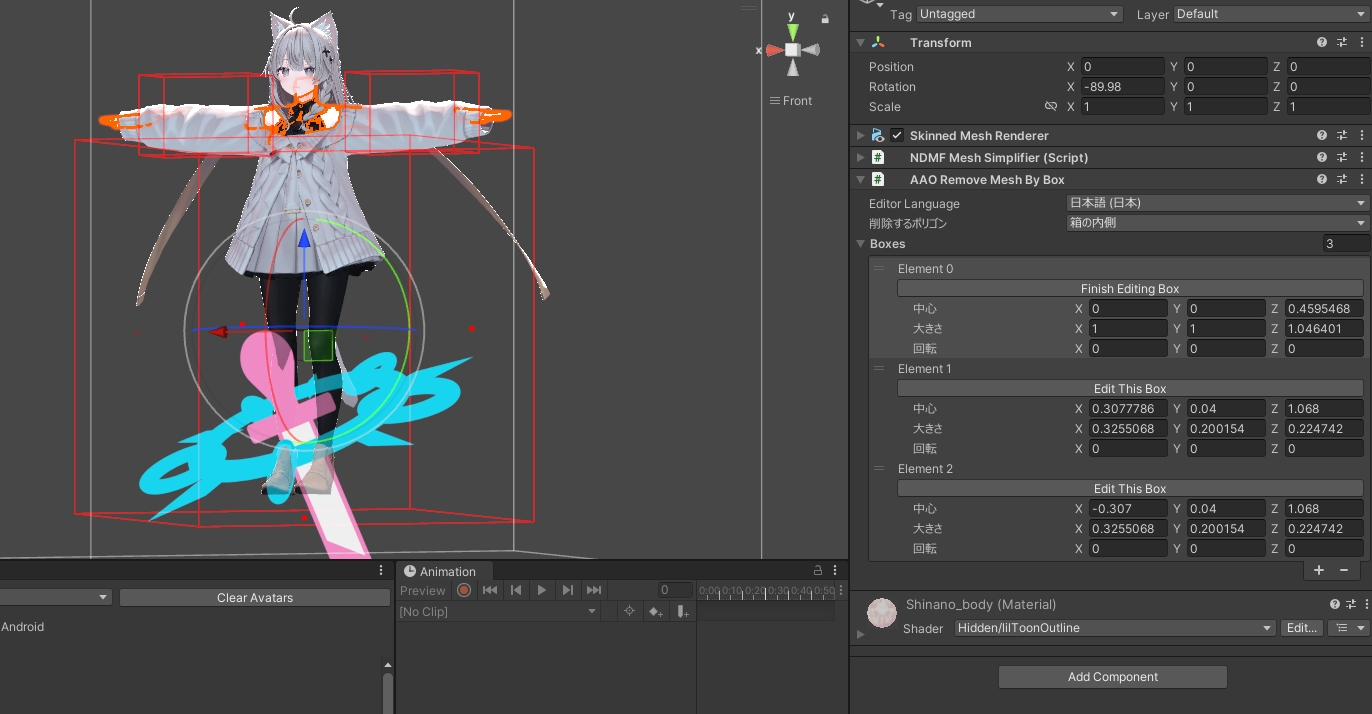
Task: Open AAO Remove Mesh By Box three-dot menu
Action: [x=1360, y=179]
